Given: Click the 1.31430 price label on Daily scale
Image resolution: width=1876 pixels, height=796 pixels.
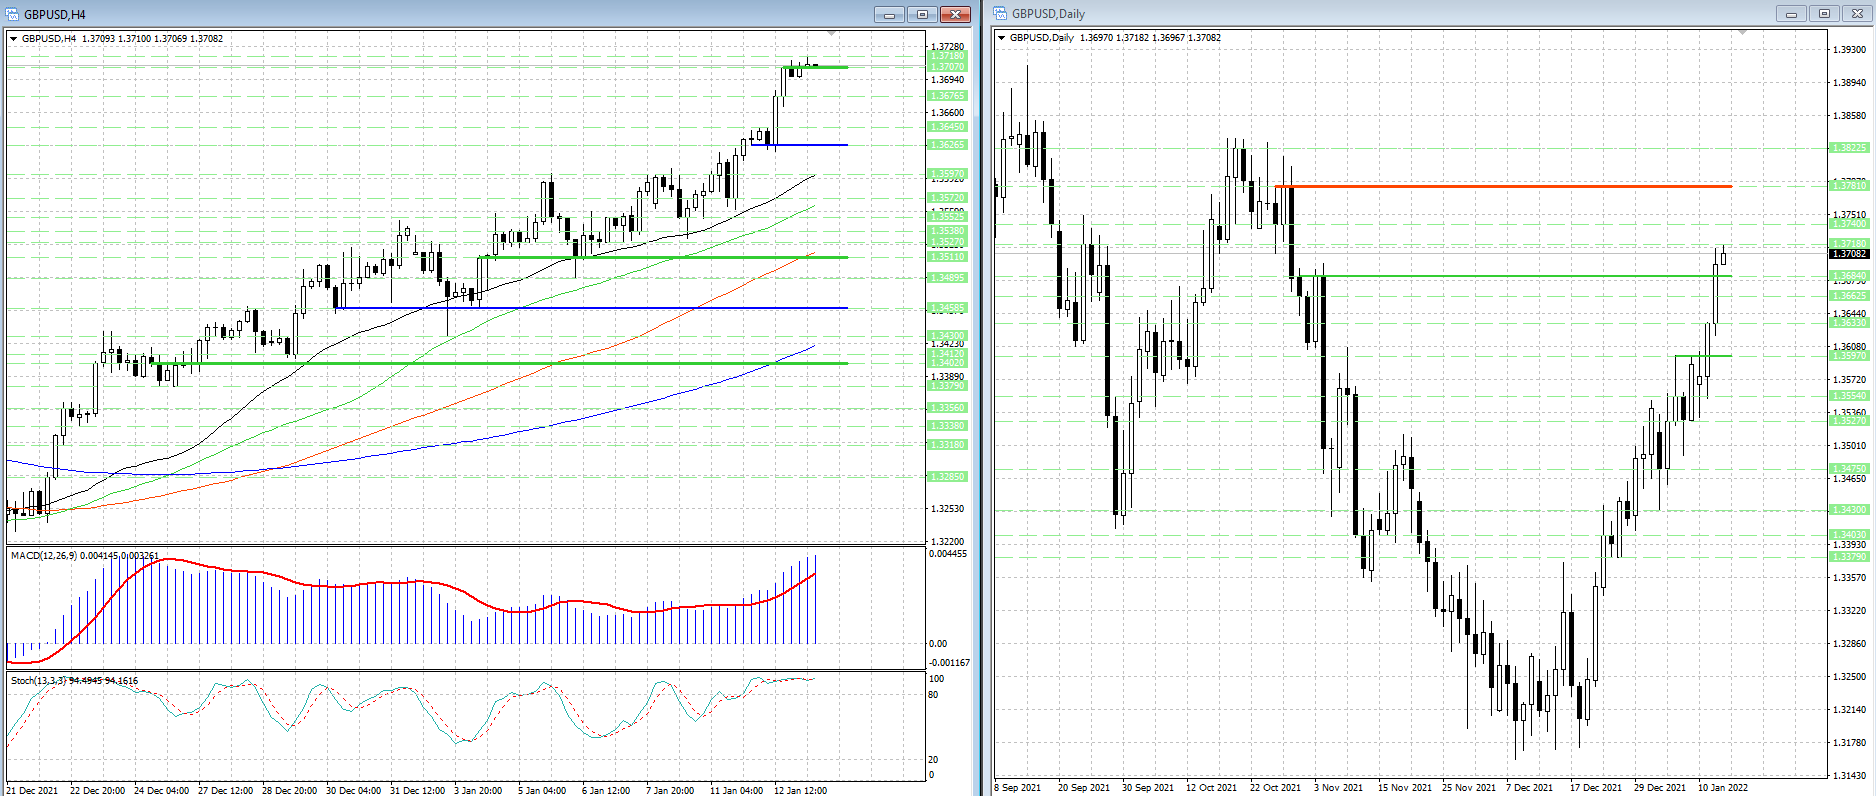Looking at the screenshot, I should [x=1849, y=776].
